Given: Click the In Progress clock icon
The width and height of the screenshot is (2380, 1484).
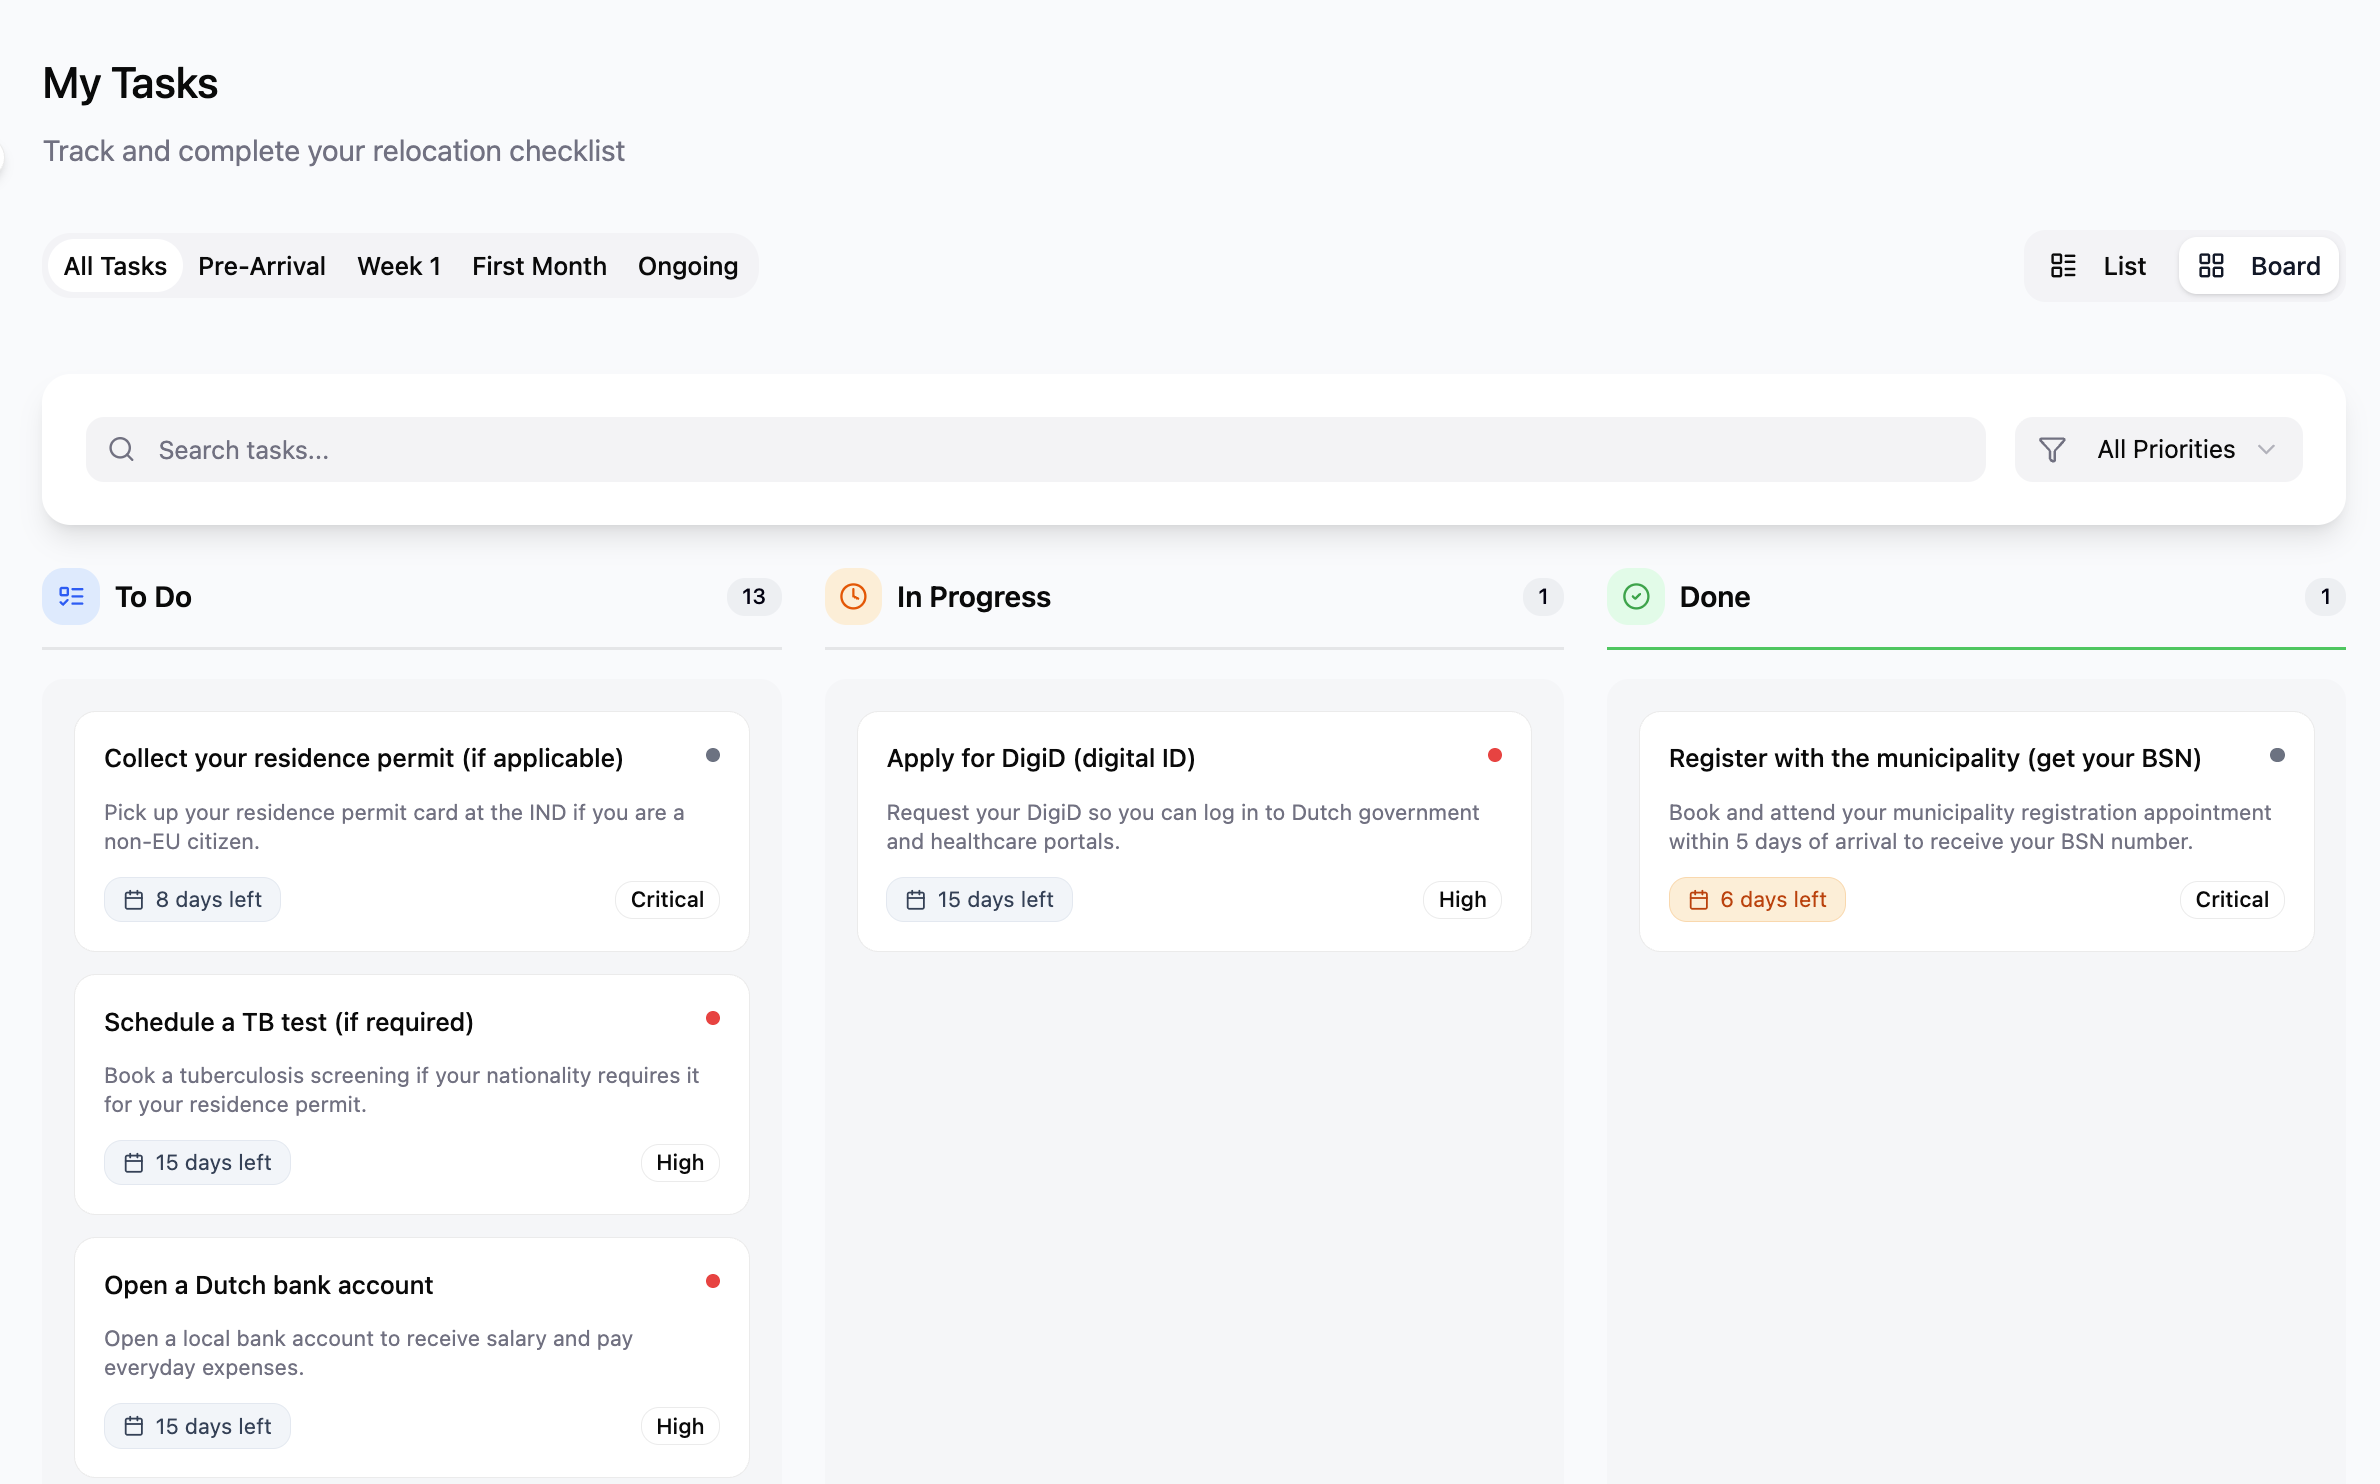Looking at the screenshot, I should pyautogui.click(x=852, y=596).
